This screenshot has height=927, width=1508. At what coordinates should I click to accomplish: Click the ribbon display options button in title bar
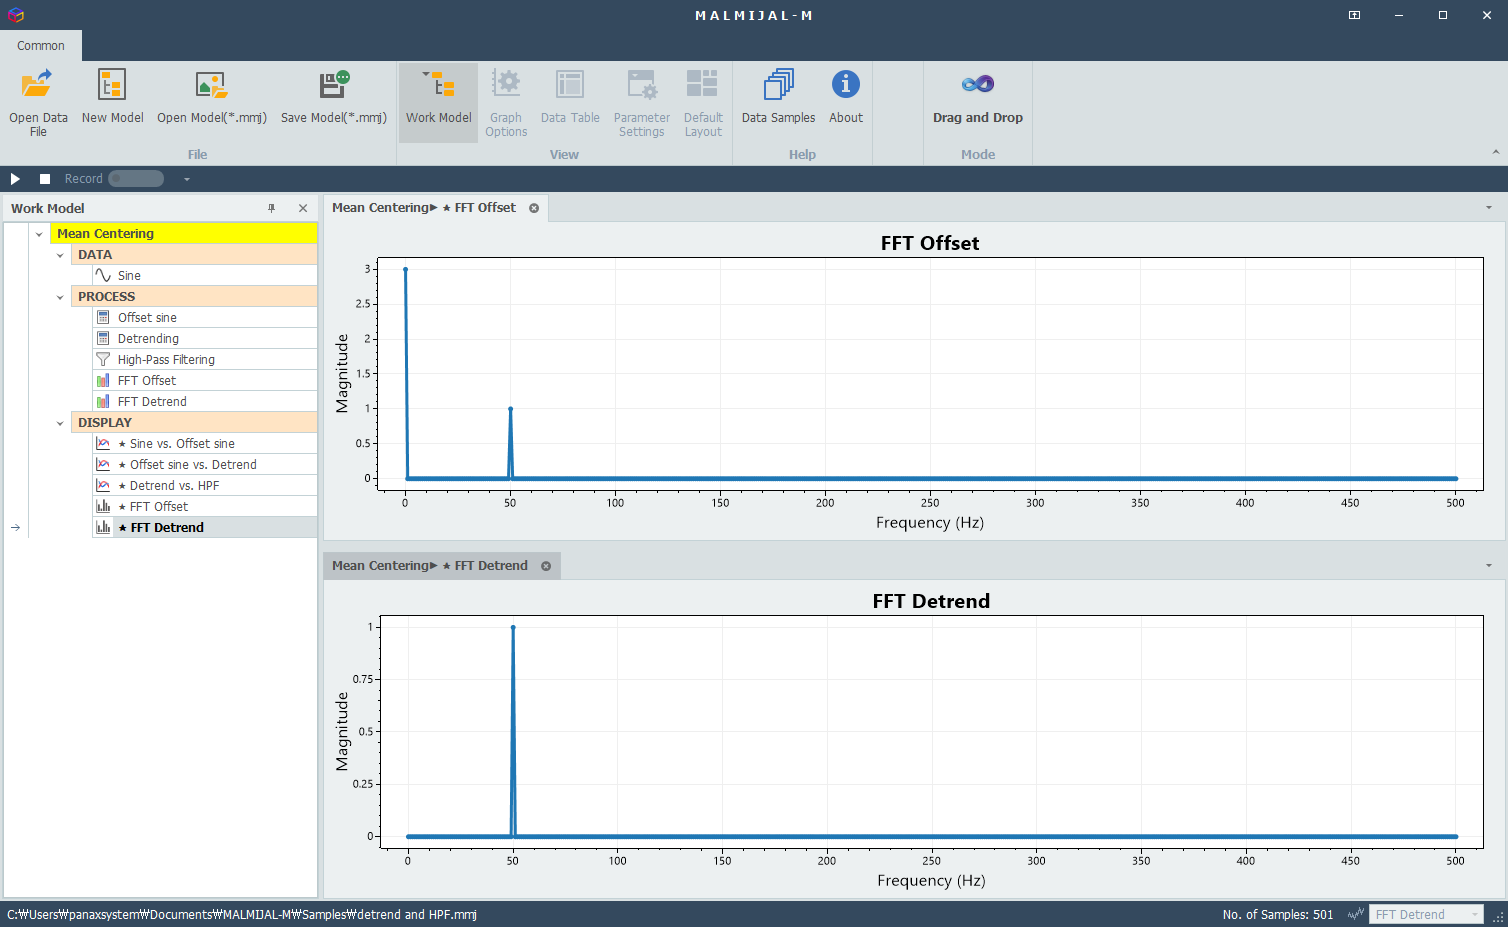click(x=1354, y=15)
